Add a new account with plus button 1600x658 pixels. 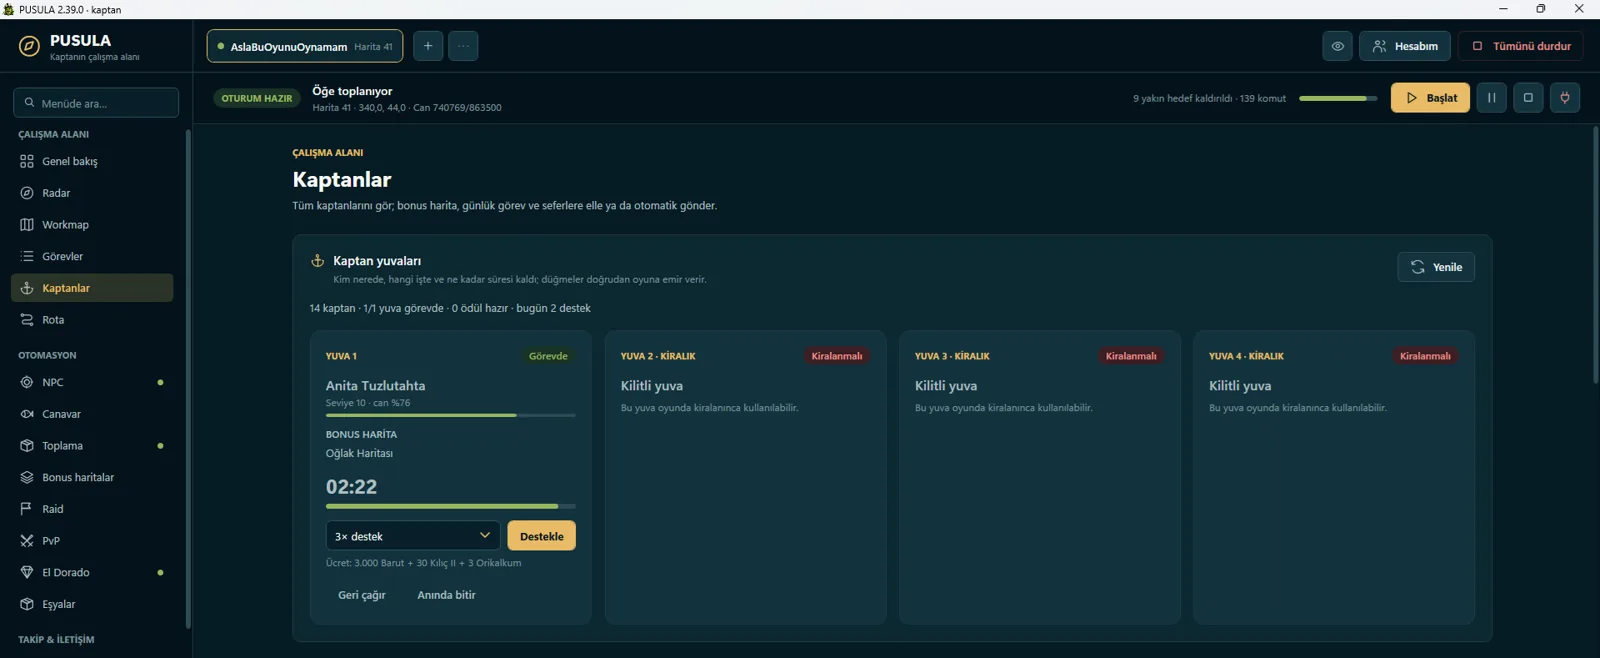tap(428, 46)
